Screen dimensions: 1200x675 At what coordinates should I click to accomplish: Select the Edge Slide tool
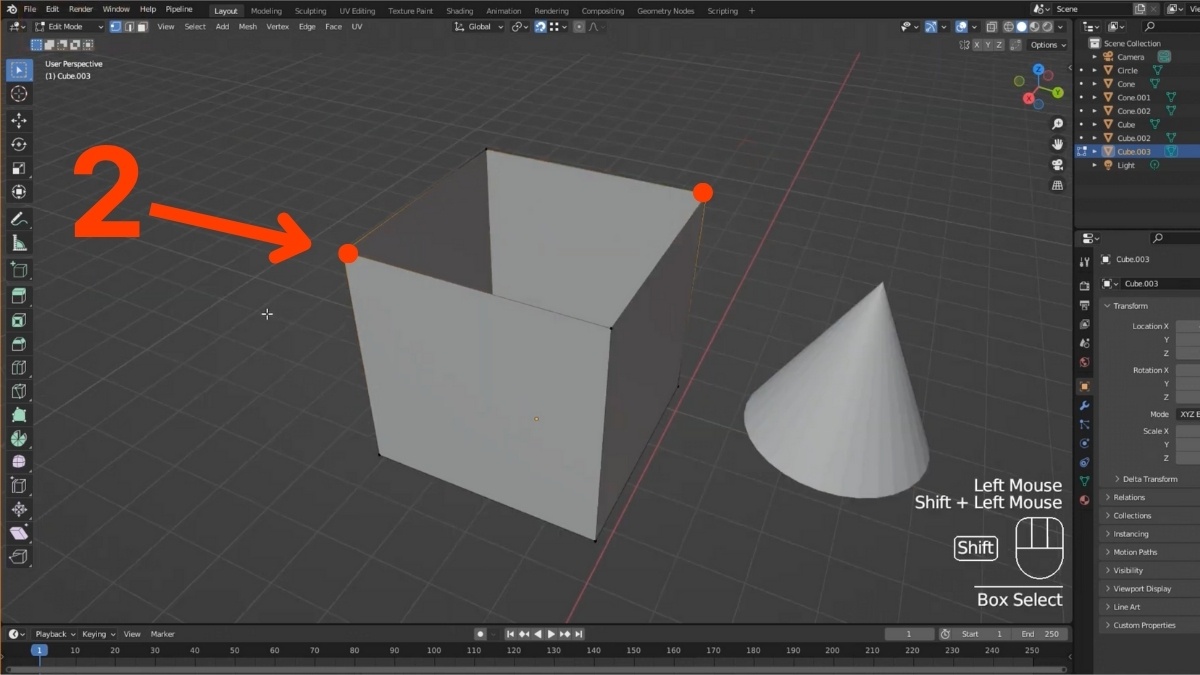19,486
